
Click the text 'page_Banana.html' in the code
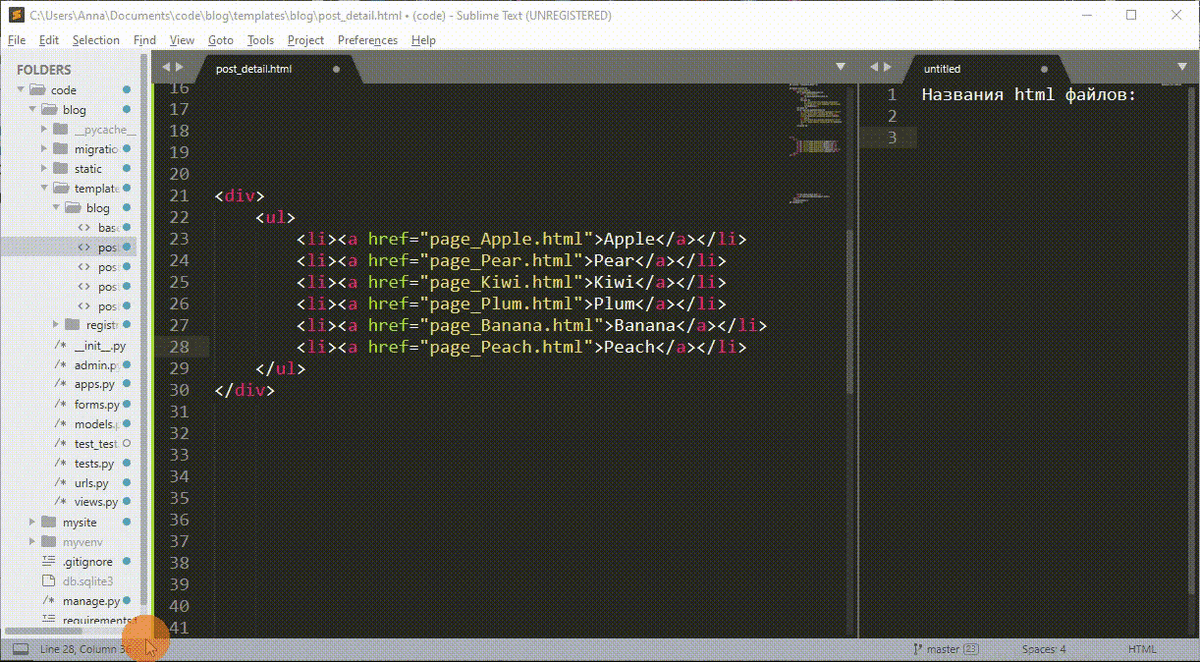tap(513, 326)
